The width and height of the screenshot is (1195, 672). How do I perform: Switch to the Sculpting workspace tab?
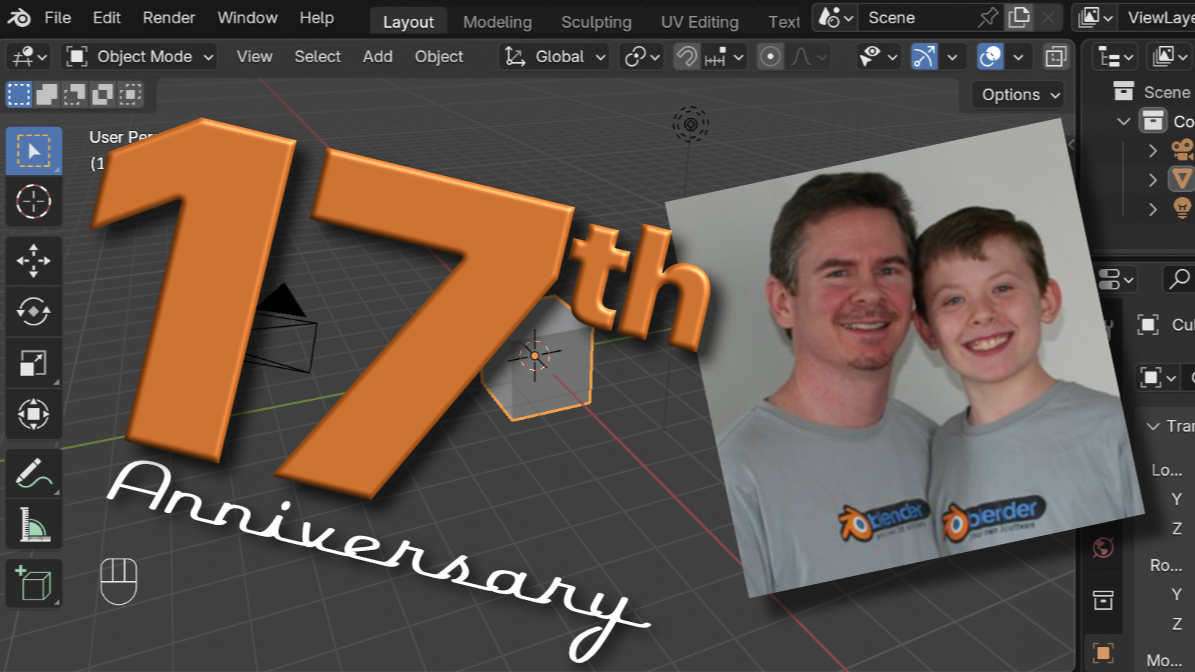[596, 22]
